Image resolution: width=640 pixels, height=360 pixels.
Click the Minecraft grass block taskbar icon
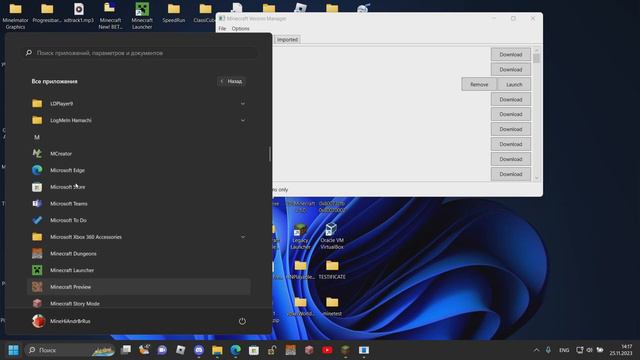click(345, 350)
